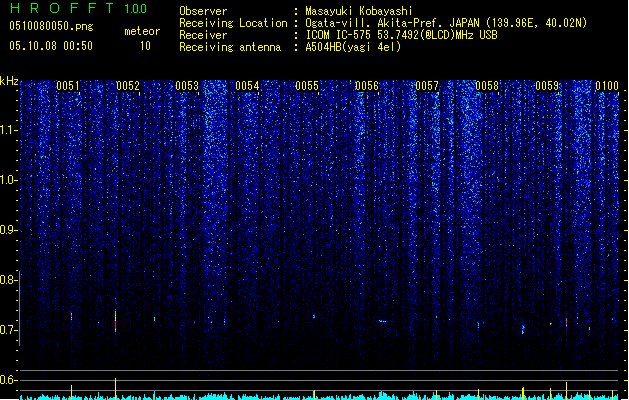Click the 1.0 kHz axis label
The width and height of the screenshot is (629, 400).
click(x=9, y=180)
